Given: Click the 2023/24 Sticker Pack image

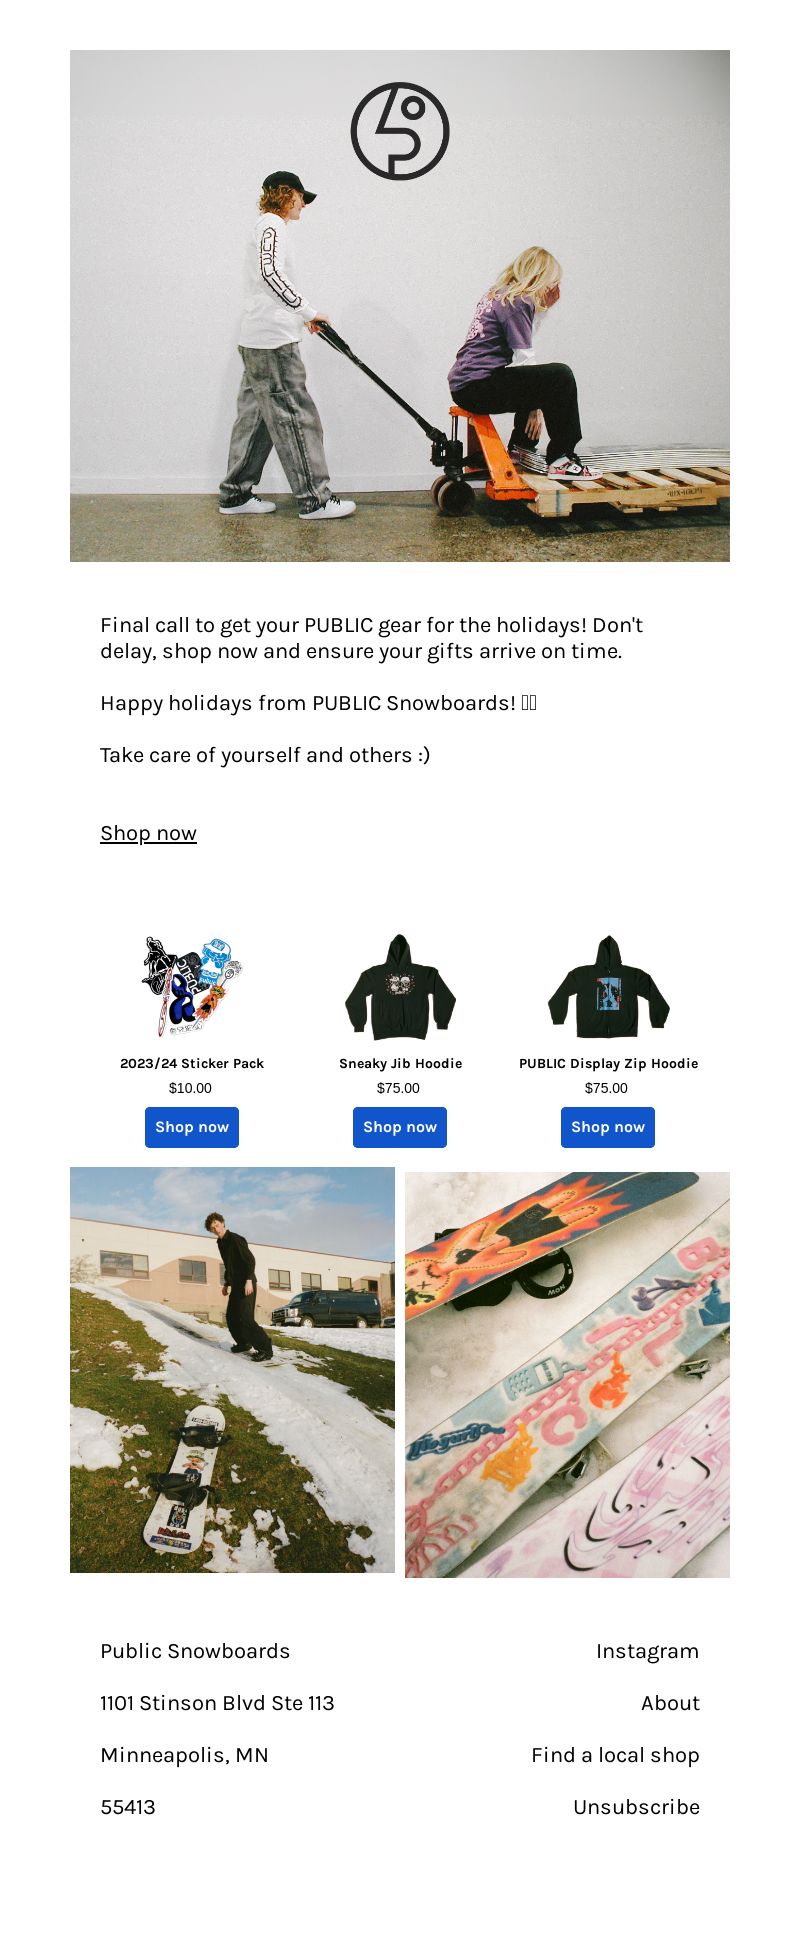Looking at the screenshot, I should click(192, 986).
